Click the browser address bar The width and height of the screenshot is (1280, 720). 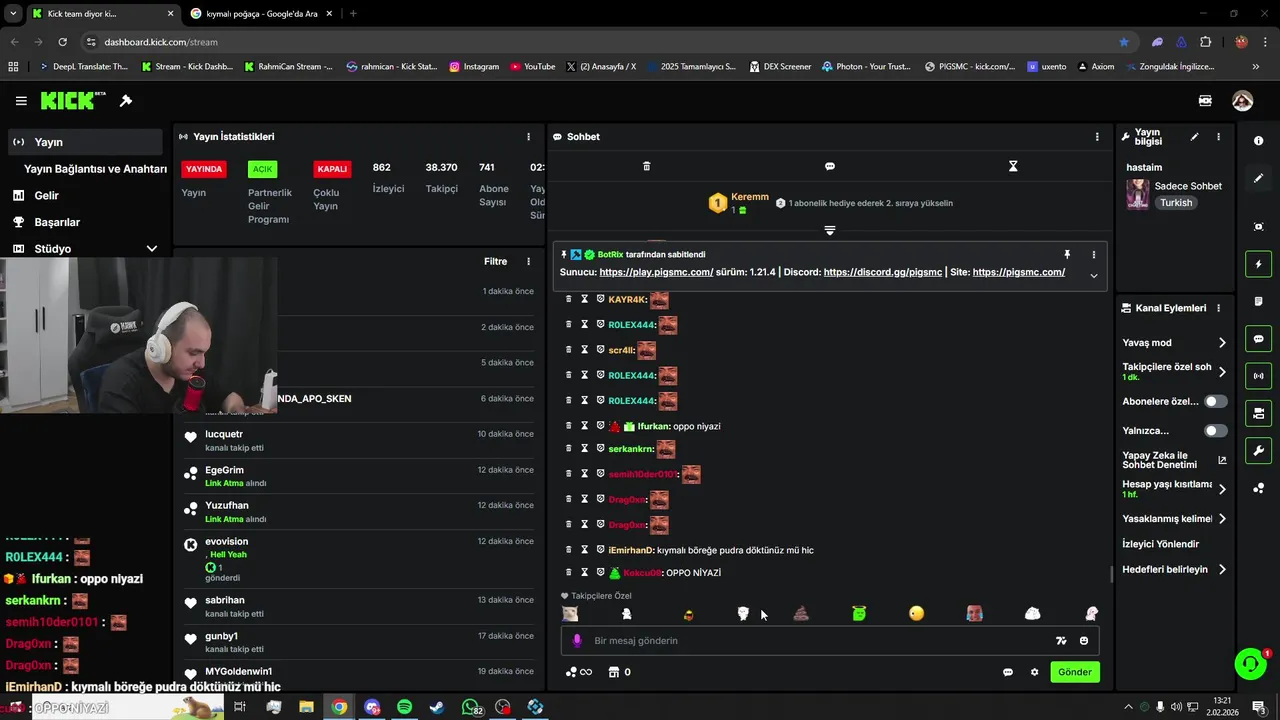pyautogui.click(x=600, y=42)
